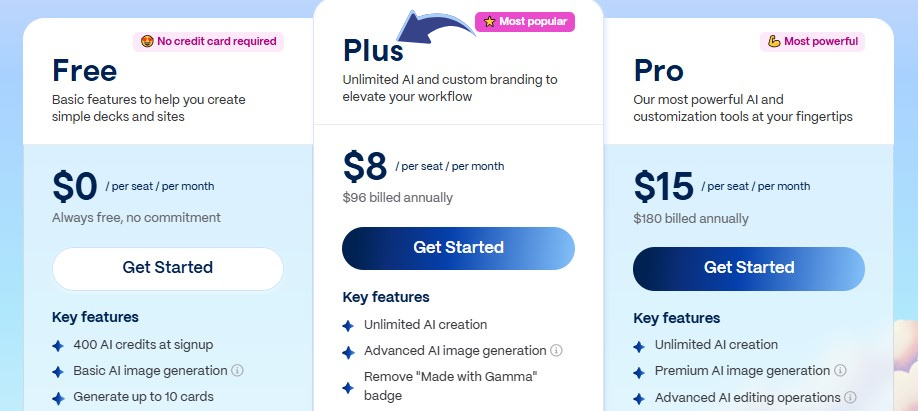Select the Pro plan heading
The height and width of the screenshot is (411, 918).
[x=658, y=70]
